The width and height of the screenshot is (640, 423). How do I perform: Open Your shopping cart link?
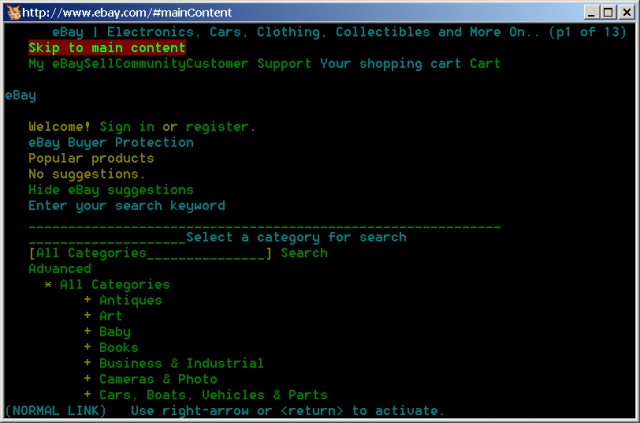pos(390,64)
